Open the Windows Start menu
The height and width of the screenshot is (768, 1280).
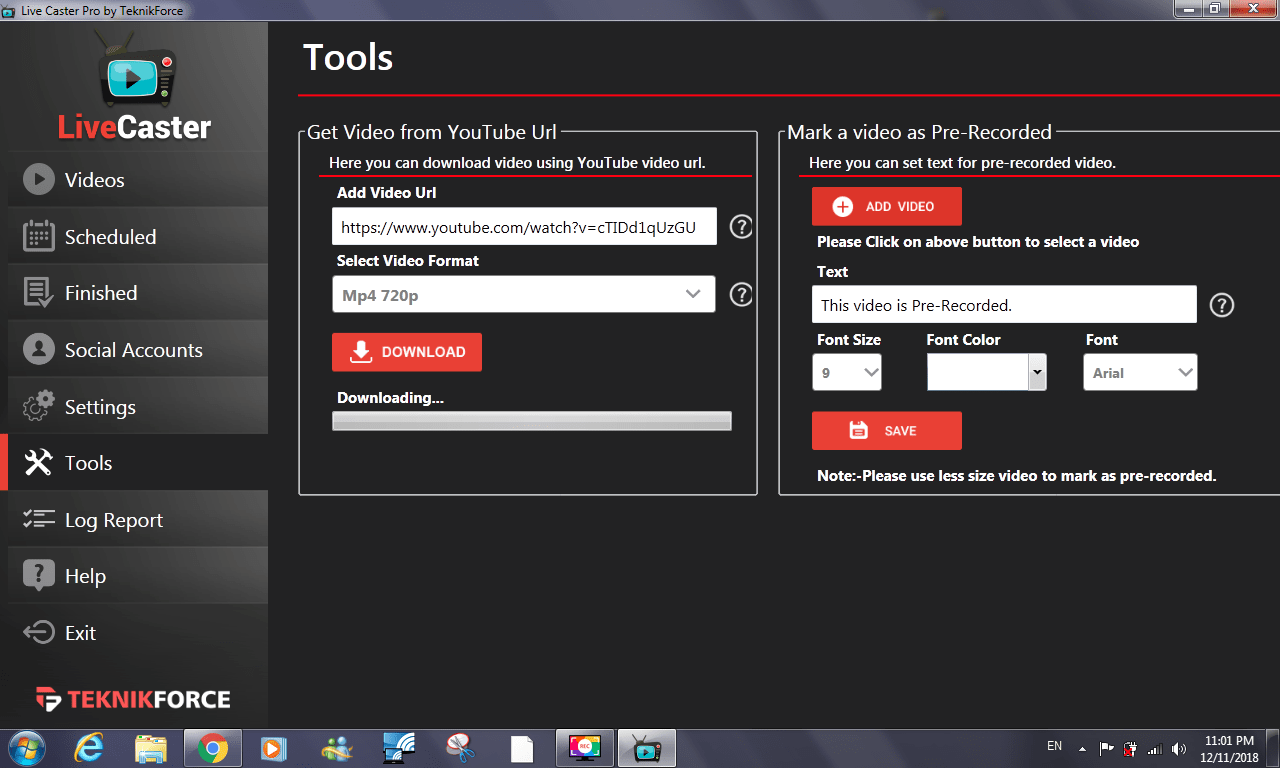click(27, 748)
